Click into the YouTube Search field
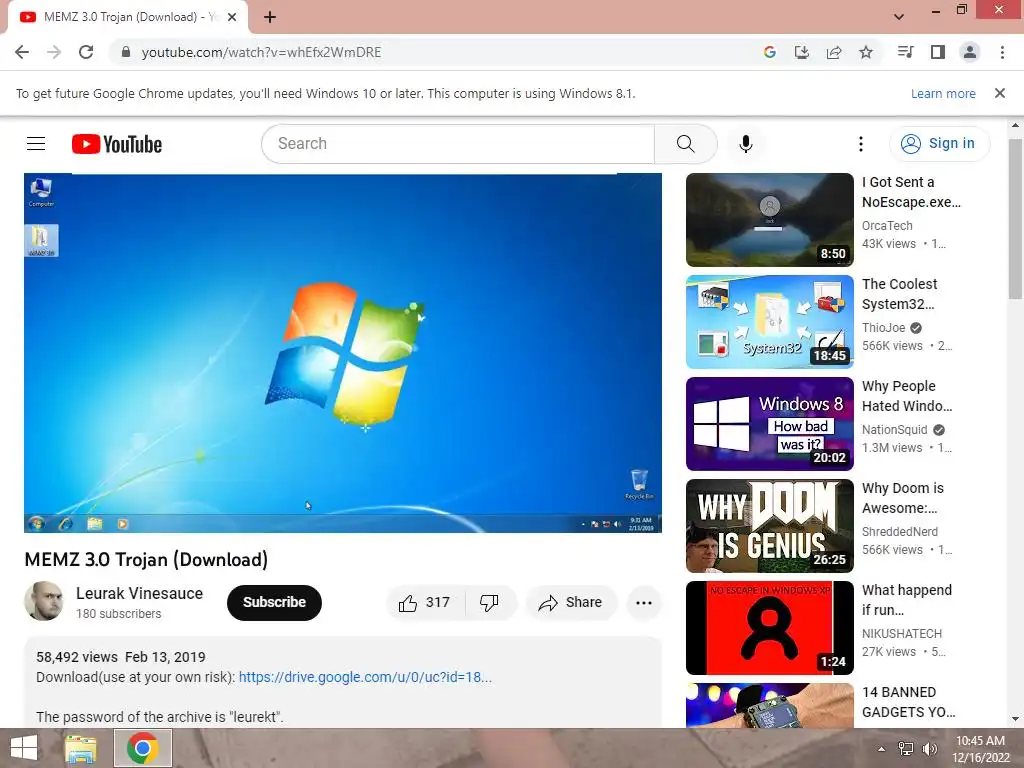 pyautogui.click(x=458, y=144)
